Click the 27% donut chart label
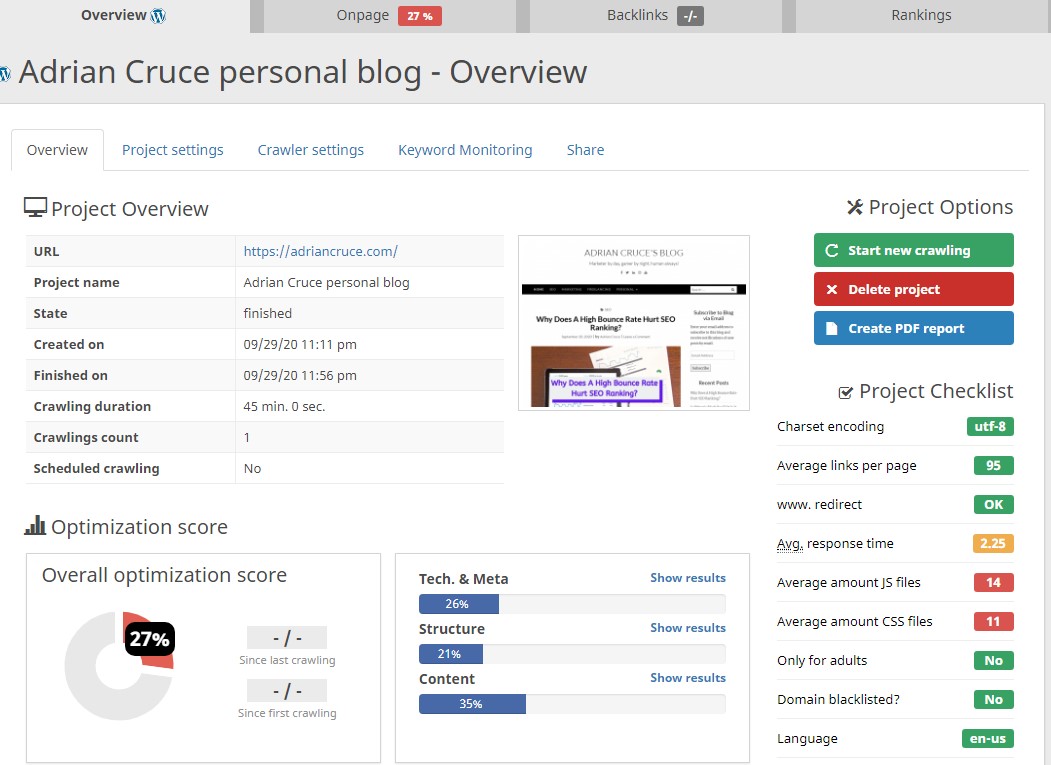Screen dimensions: 1051x765 point(149,640)
